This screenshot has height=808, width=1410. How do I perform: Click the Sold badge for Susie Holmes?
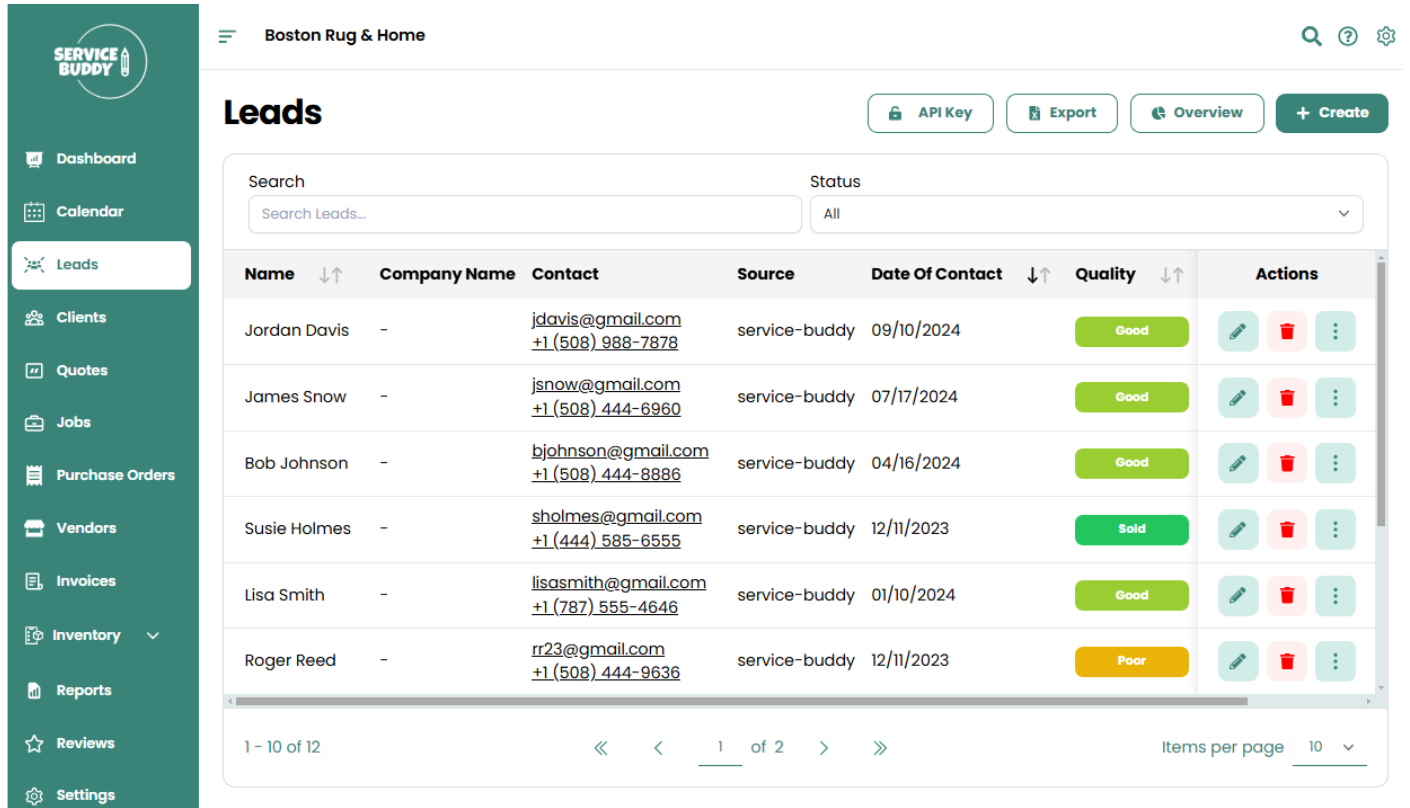pyautogui.click(x=1132, y=530)
